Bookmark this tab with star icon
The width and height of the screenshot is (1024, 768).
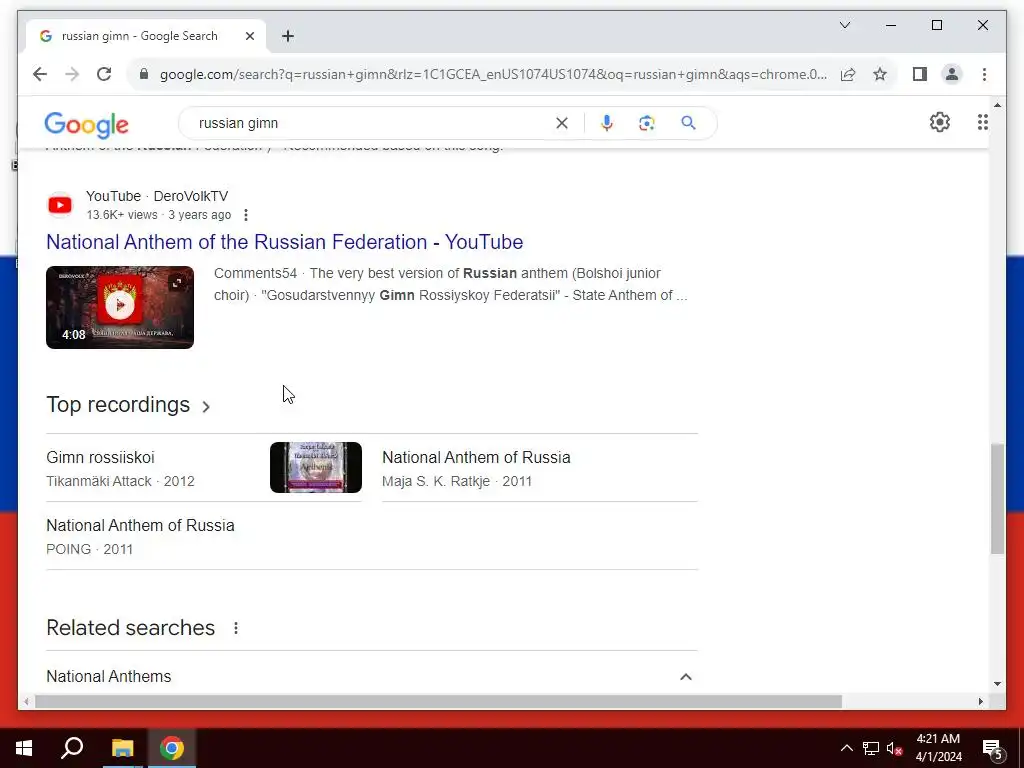point(880,74)
